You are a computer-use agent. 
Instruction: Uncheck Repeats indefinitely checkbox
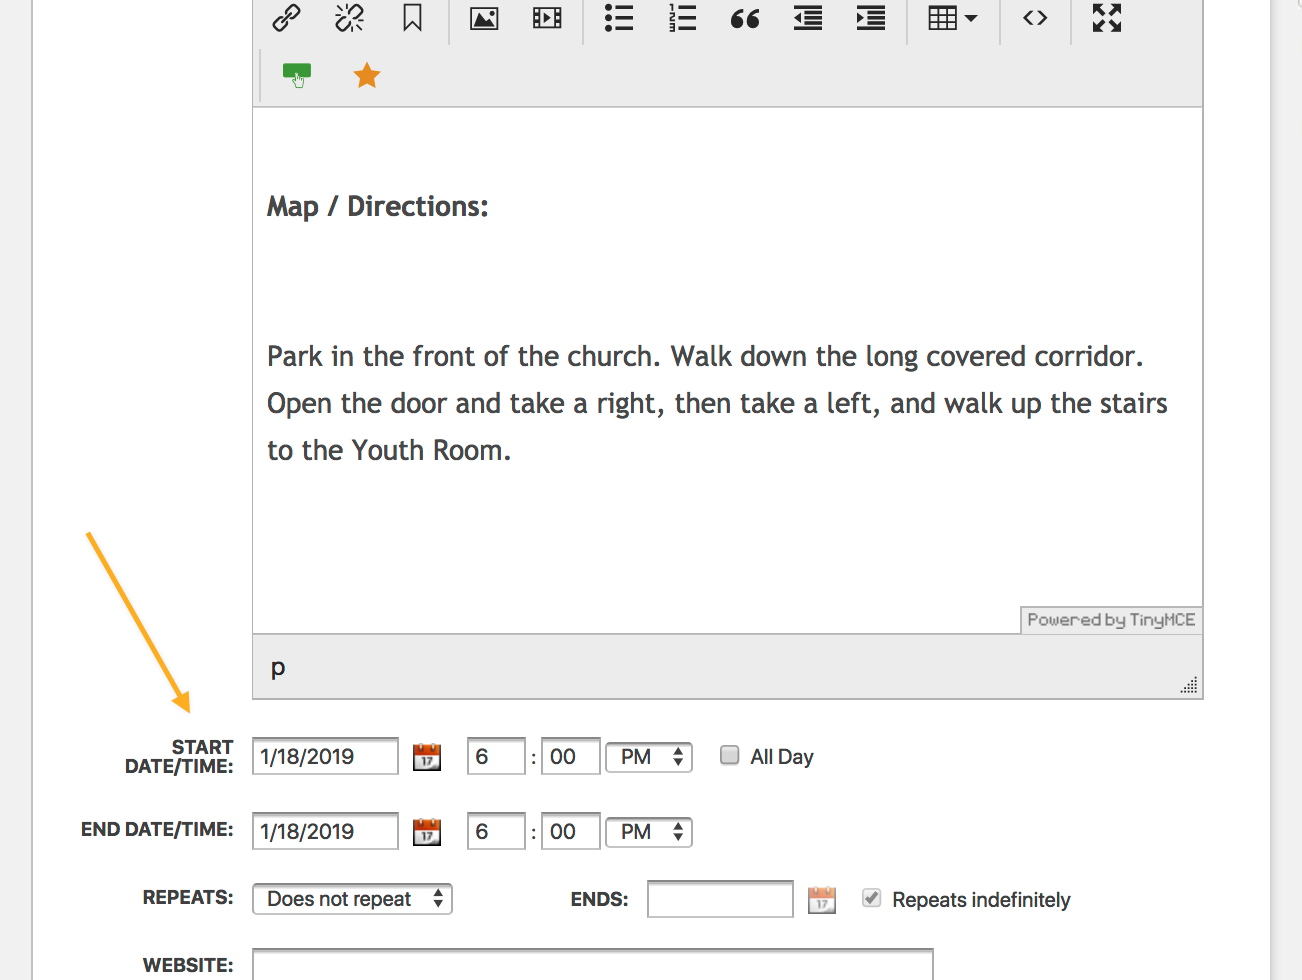(872, 898)
